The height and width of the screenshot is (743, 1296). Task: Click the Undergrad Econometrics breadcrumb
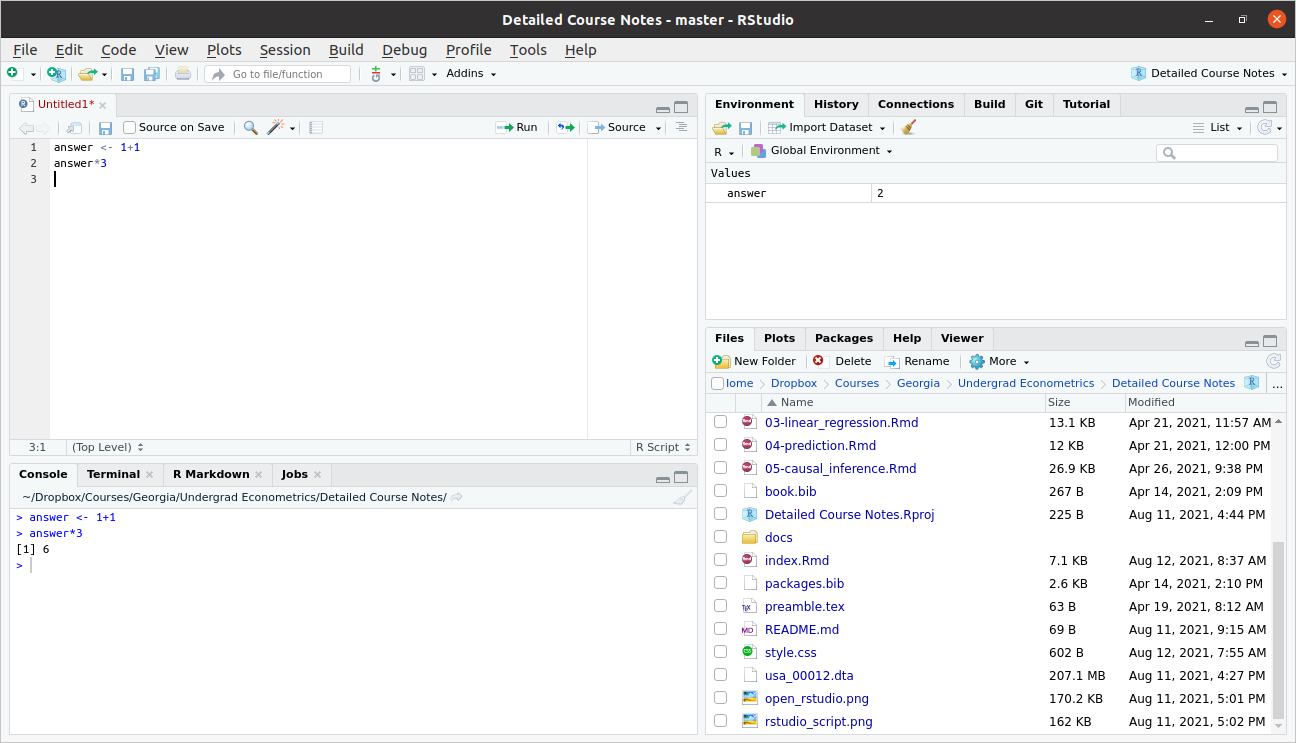click(x=1026, y=383)
